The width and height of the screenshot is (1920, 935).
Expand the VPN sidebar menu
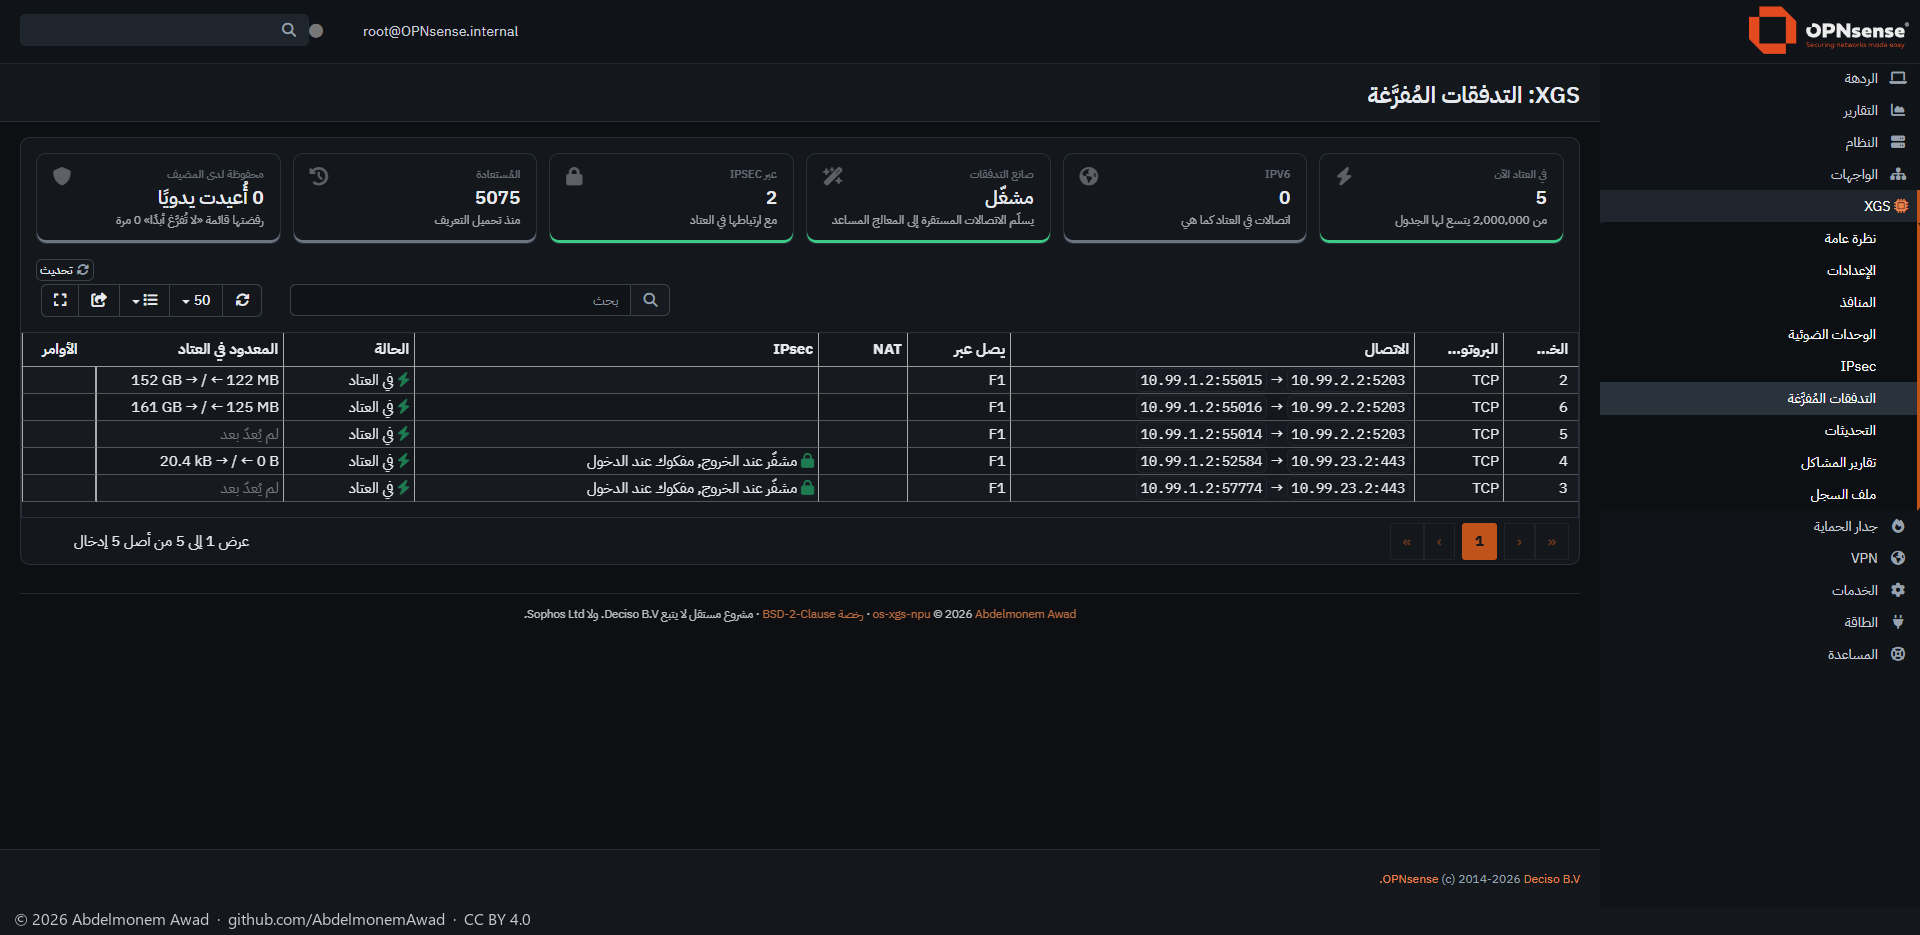pyautogui.click(x=1759, y=558)
